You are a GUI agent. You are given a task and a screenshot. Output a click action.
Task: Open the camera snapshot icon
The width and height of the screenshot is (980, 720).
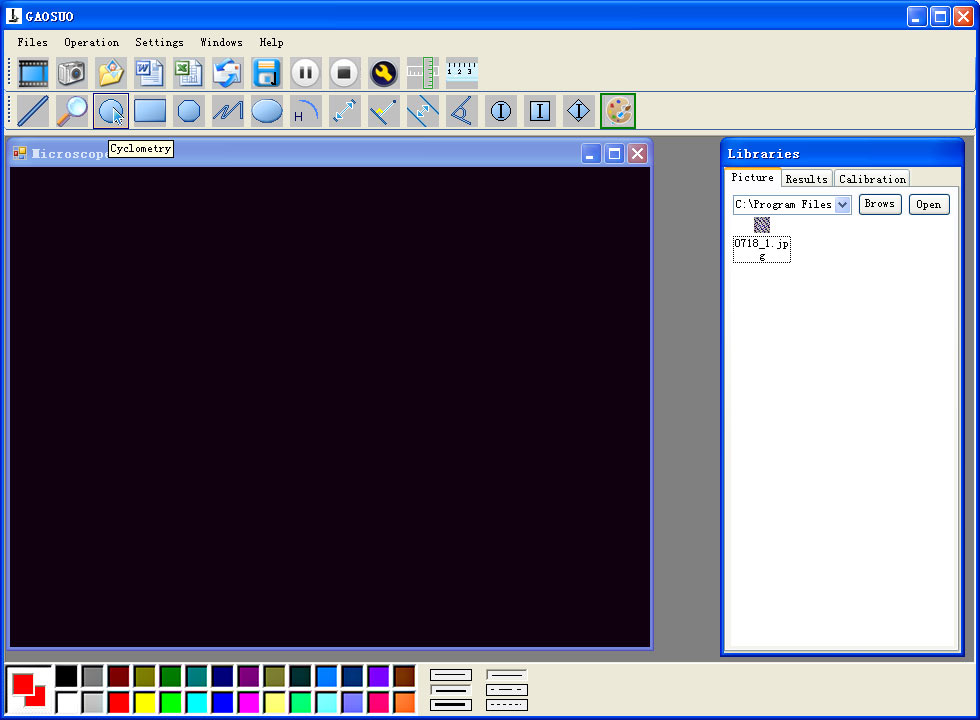(72, 72)
